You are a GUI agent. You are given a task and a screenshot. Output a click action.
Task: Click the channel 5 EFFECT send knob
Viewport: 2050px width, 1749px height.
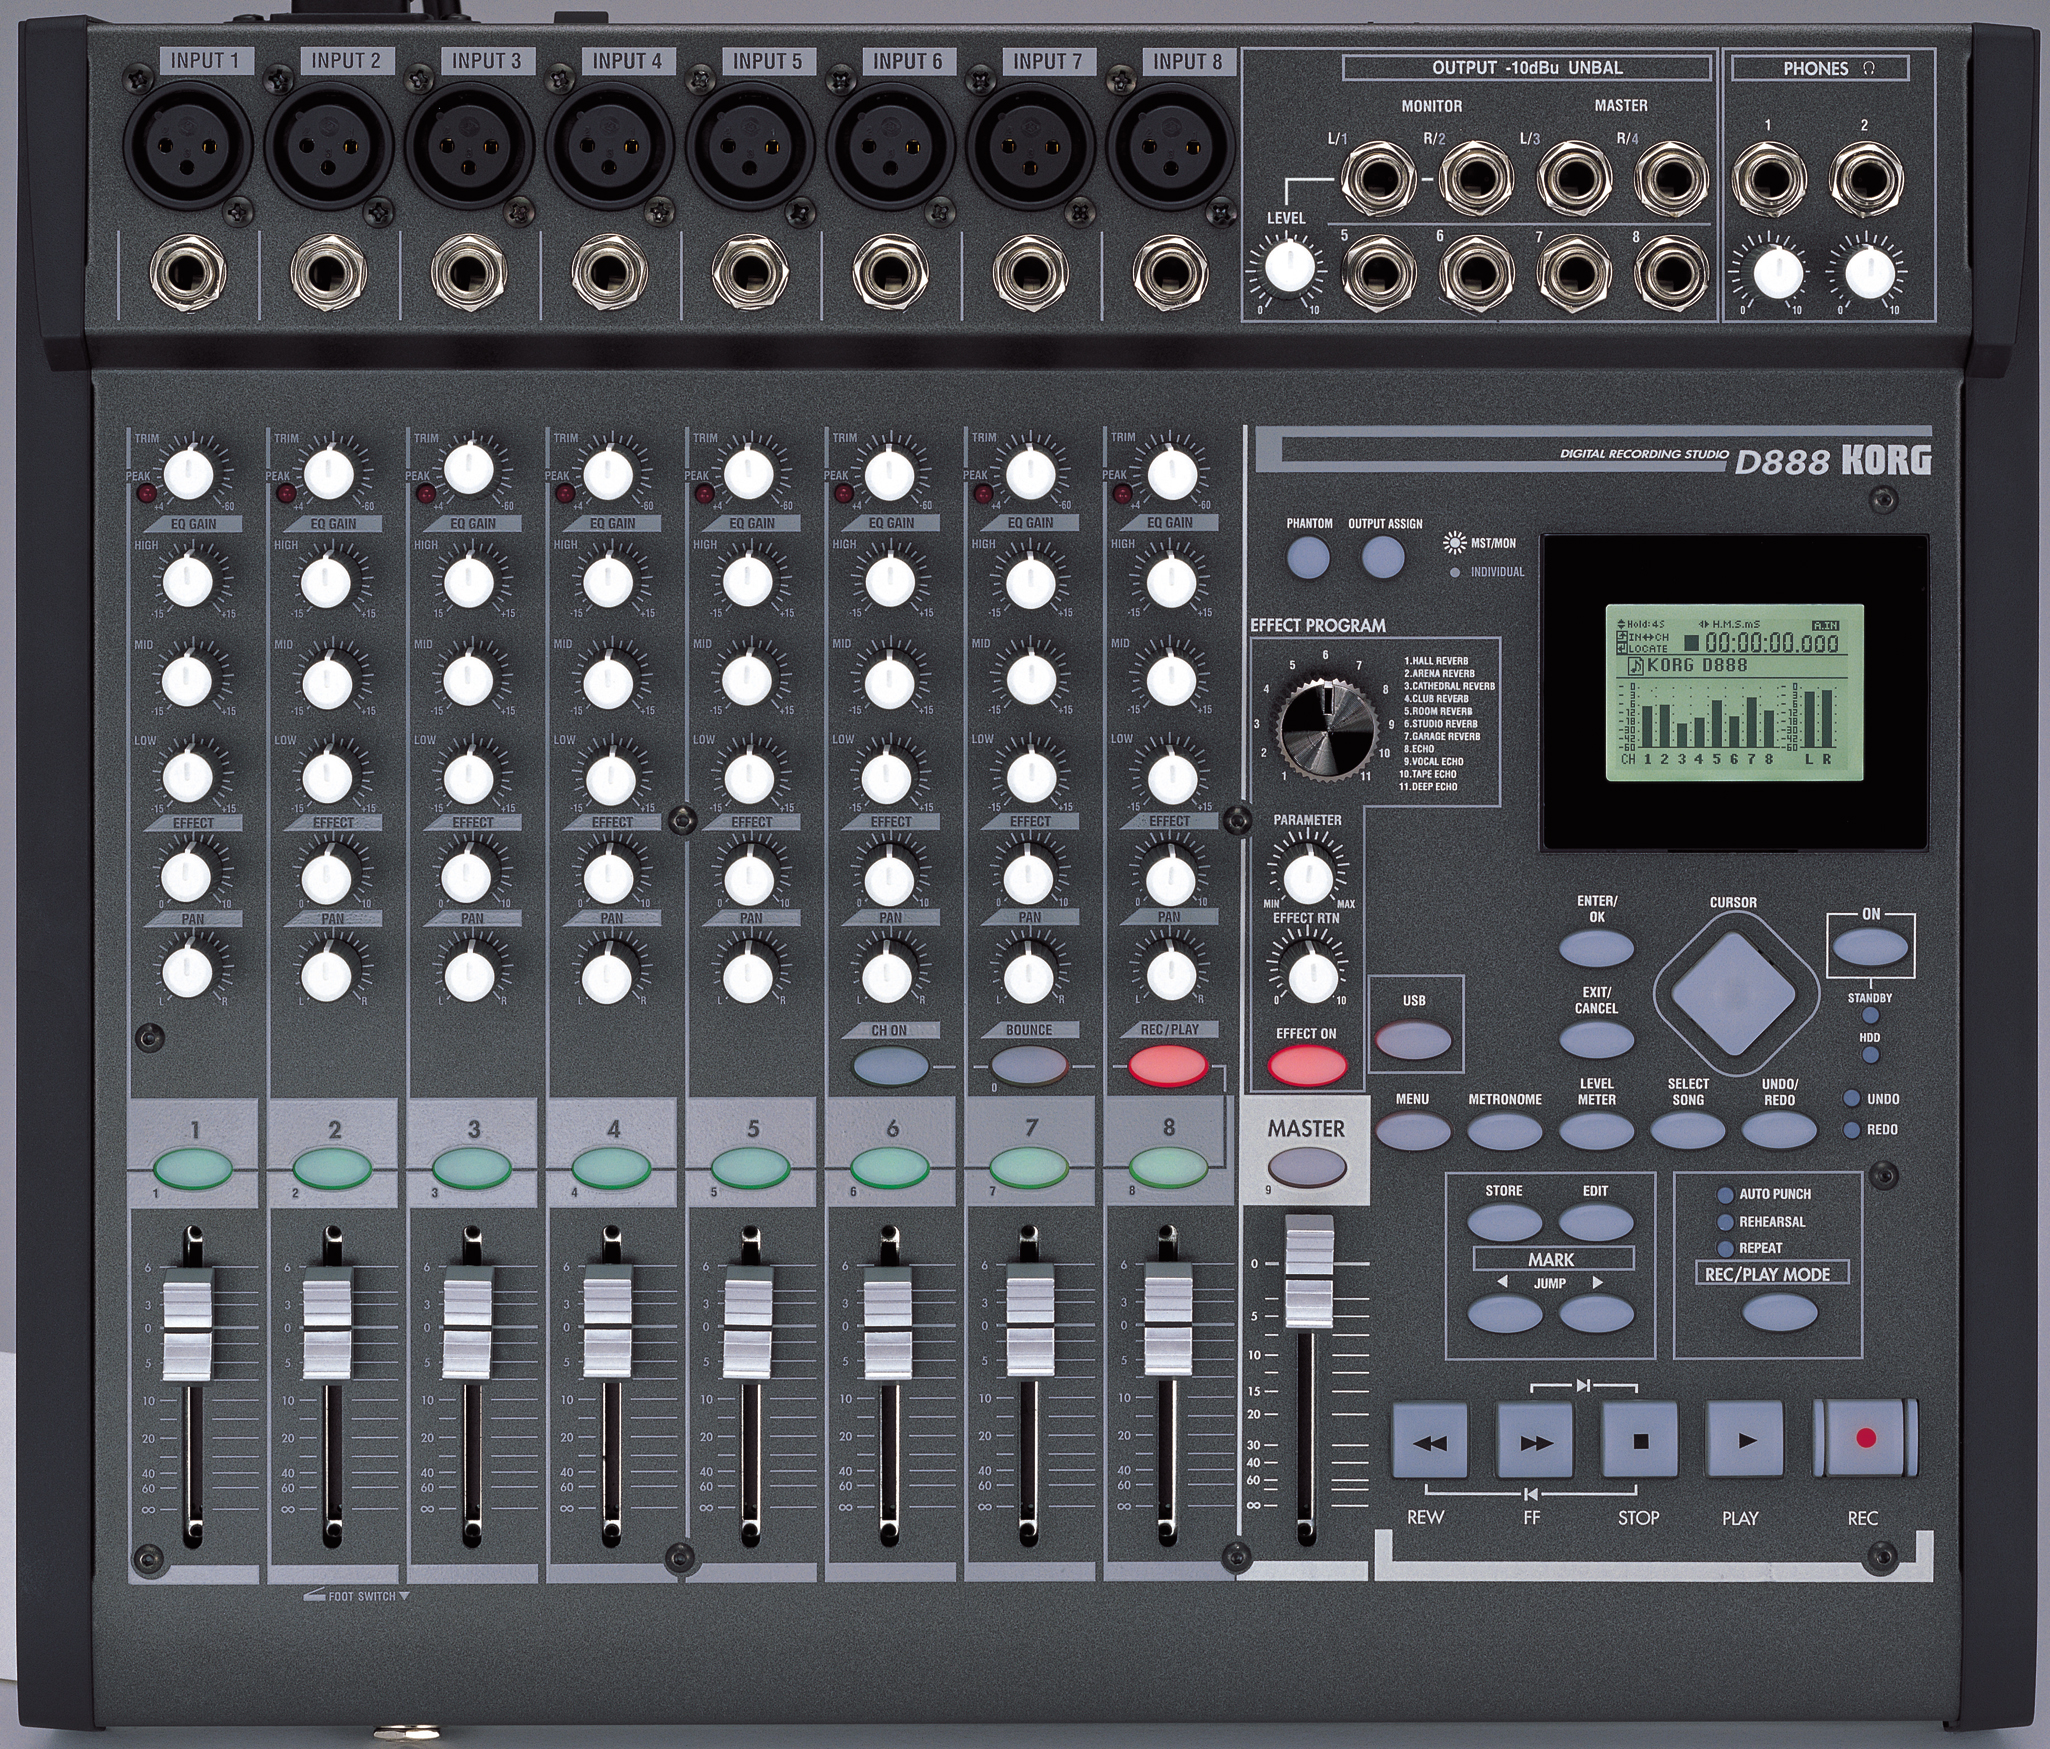point(749,878)
